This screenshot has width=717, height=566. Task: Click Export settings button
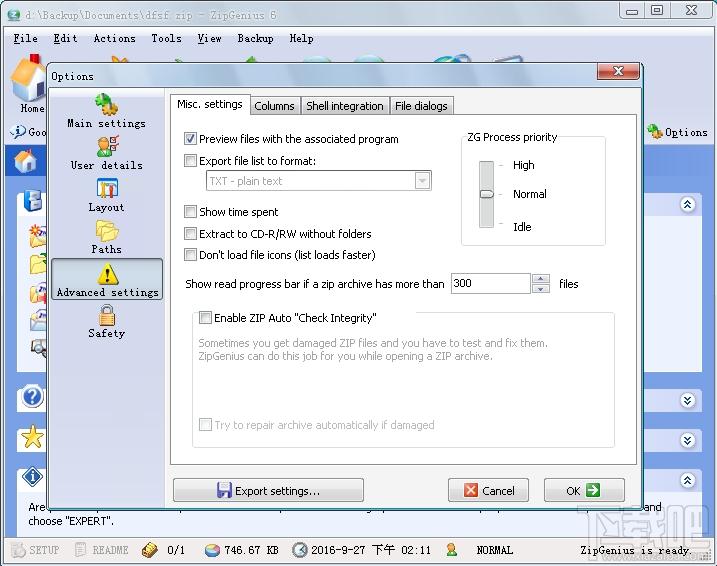(268, 491)
